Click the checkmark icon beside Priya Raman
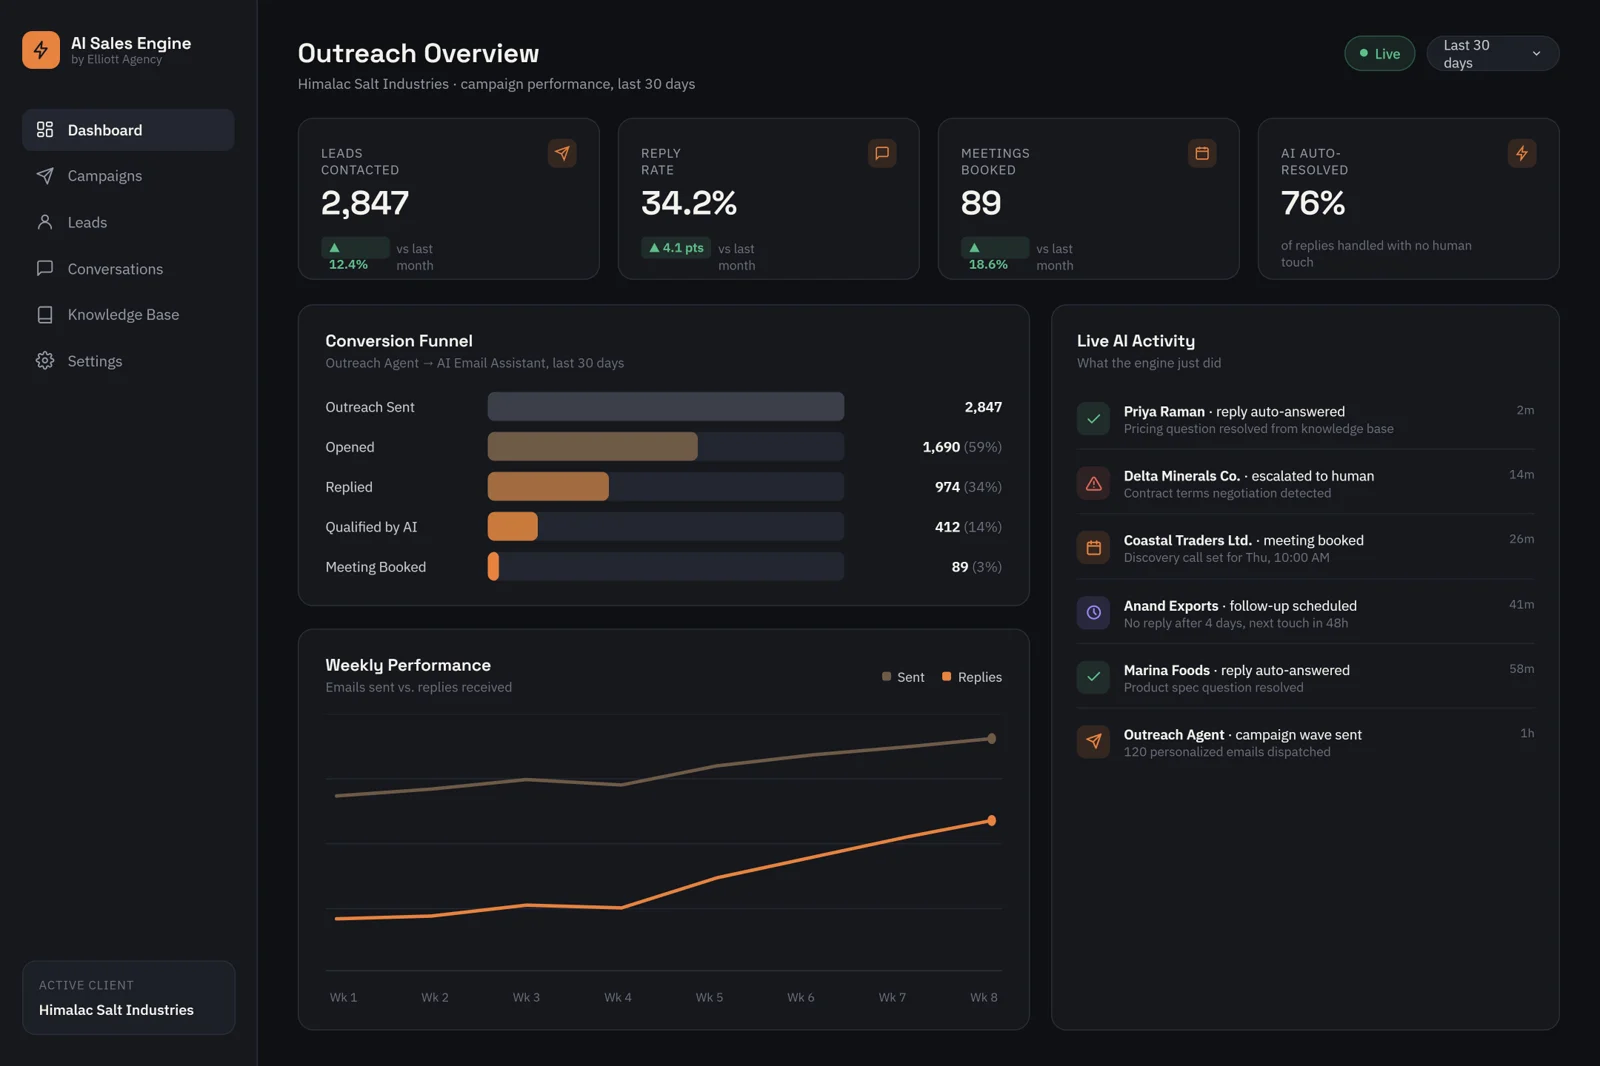 (1093, 419)
